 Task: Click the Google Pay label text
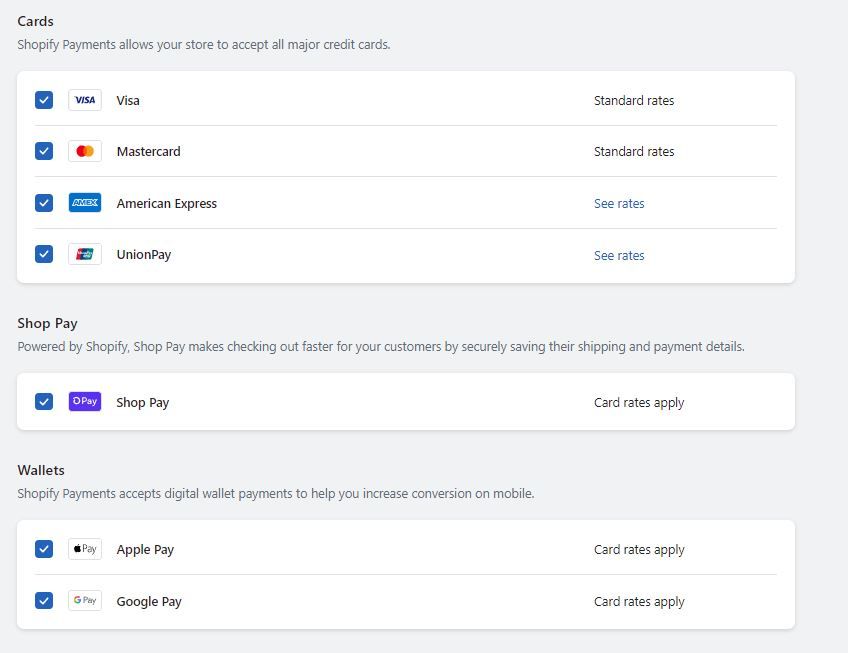click(149, 602)
